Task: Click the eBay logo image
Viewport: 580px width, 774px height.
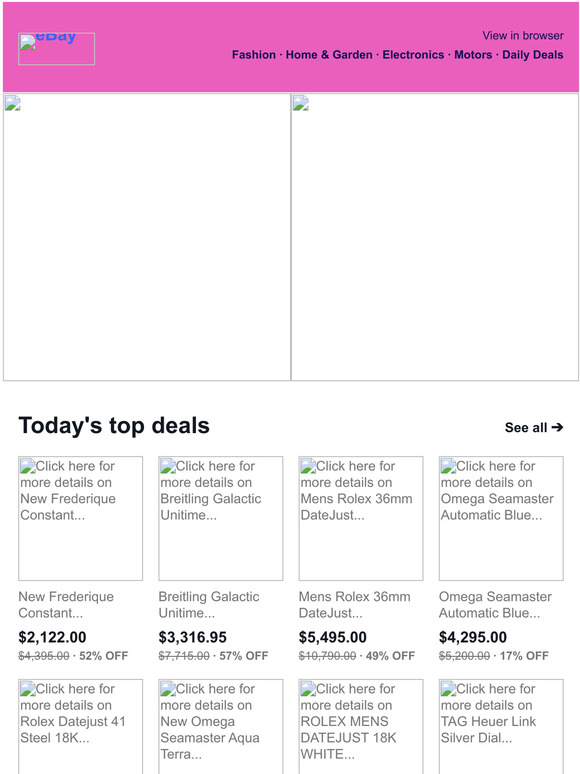Action: coord(56,49)
